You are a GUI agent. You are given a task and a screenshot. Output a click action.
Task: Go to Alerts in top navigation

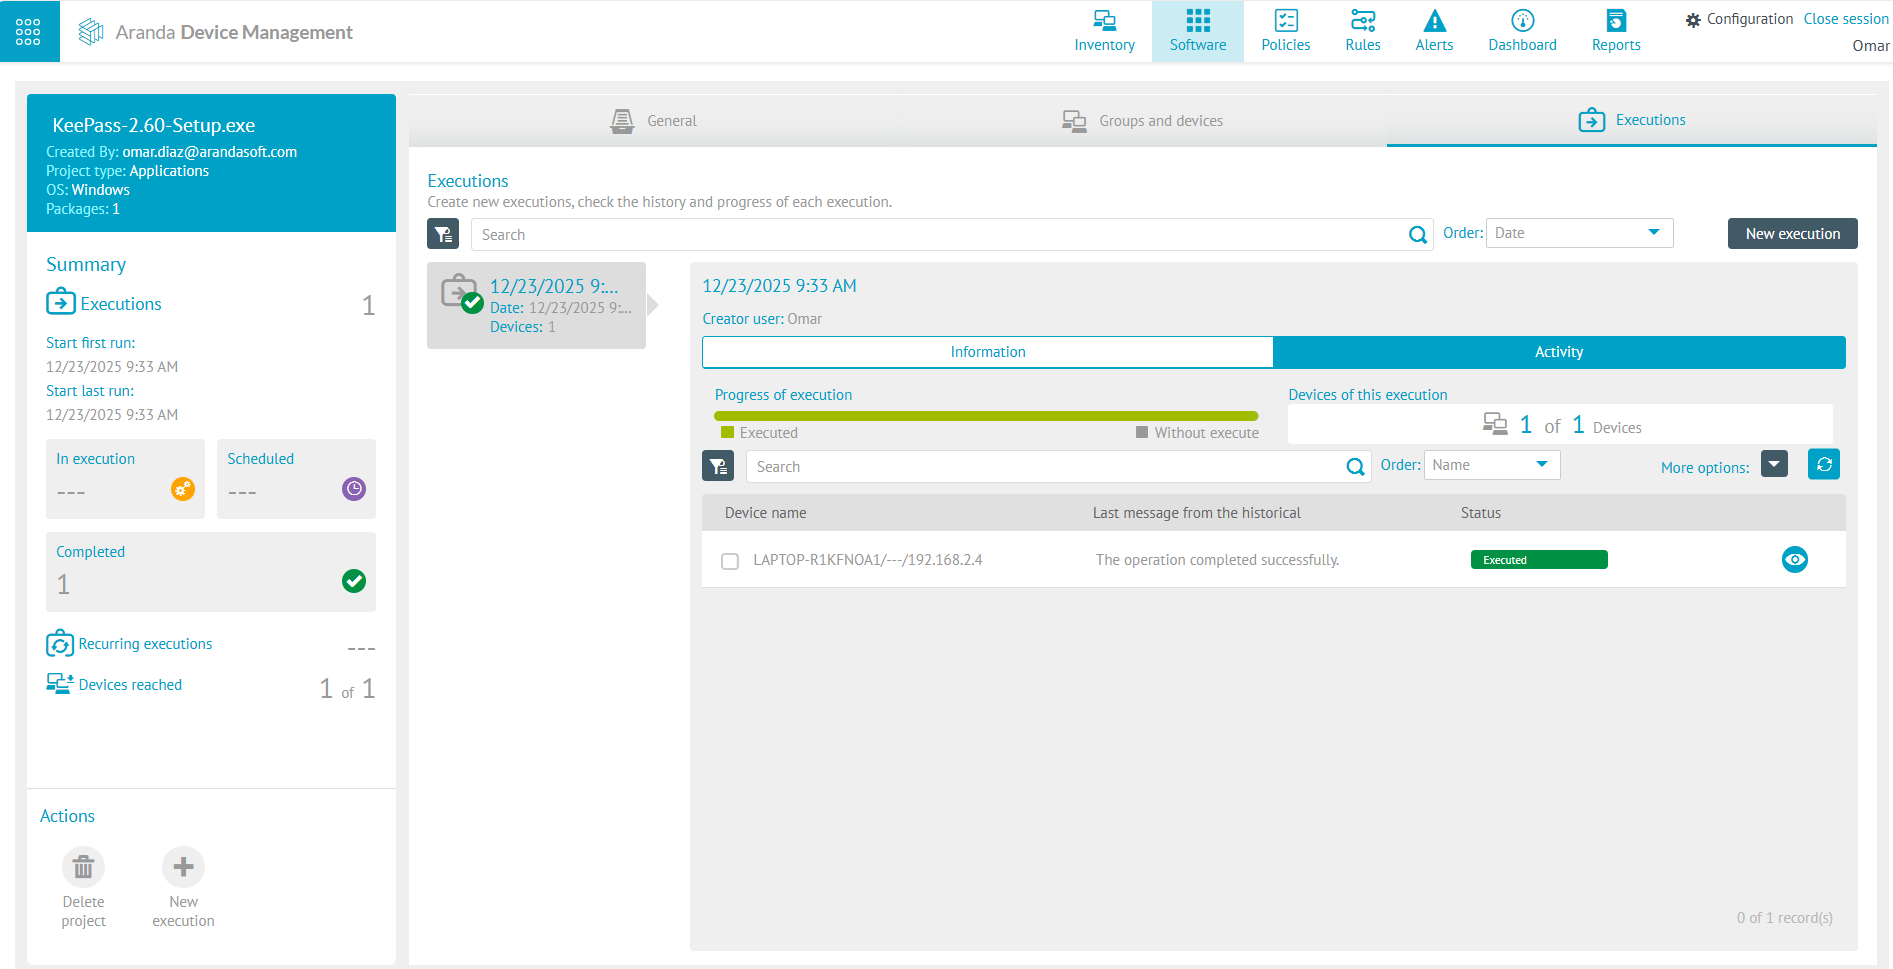(1434, 32)
